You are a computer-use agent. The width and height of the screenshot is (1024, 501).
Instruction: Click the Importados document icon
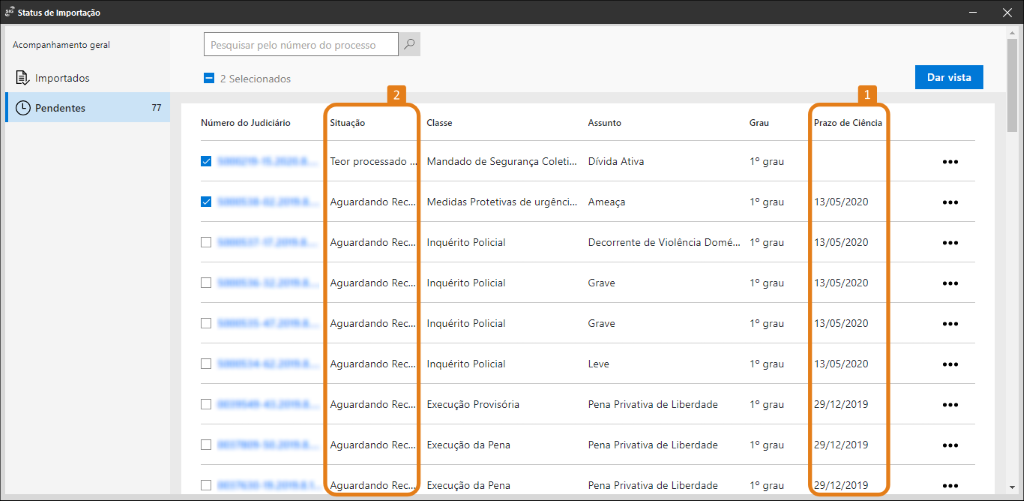coord(22,78)
